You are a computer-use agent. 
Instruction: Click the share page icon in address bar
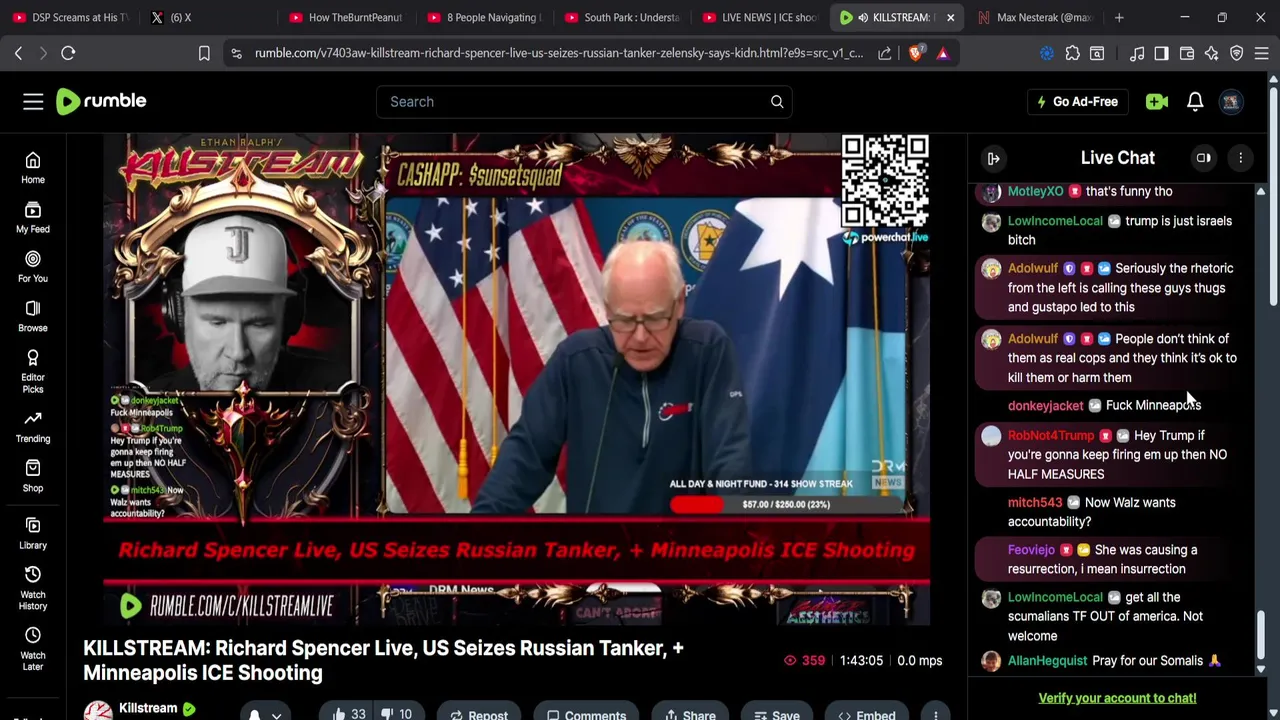[885, 53]
